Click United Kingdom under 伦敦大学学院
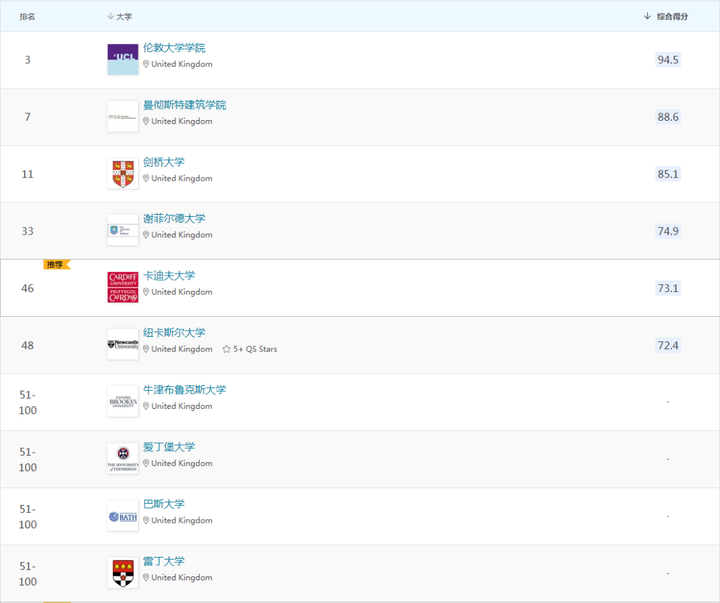 (x=182, y=64)
